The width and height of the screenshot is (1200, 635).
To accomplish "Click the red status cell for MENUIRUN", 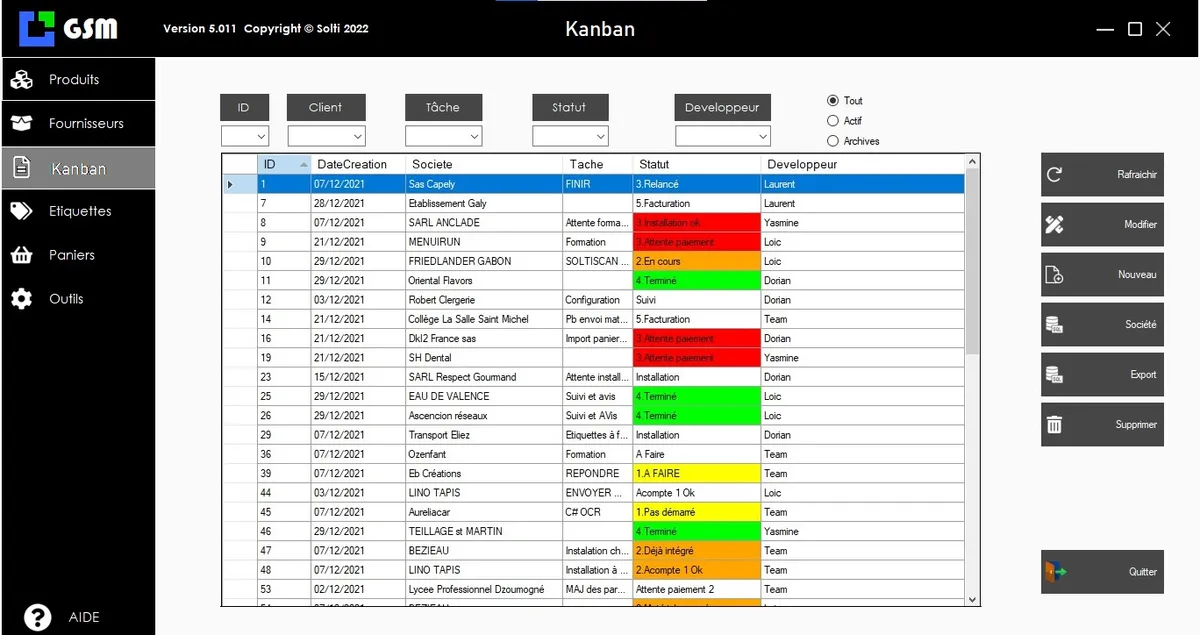I will 696,242.
